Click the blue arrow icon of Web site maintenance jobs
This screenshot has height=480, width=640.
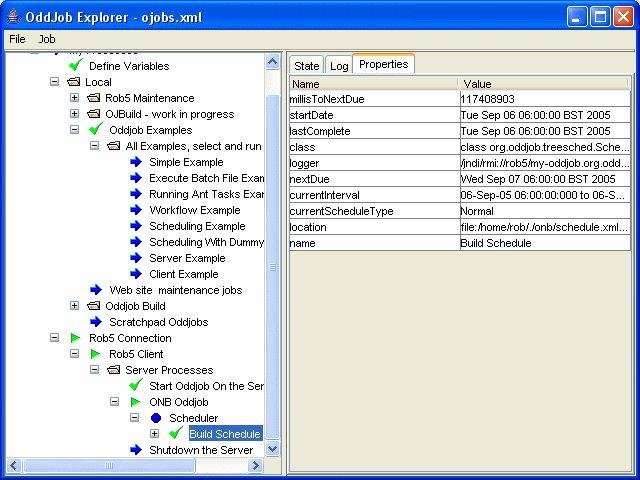tap(96, 290)
